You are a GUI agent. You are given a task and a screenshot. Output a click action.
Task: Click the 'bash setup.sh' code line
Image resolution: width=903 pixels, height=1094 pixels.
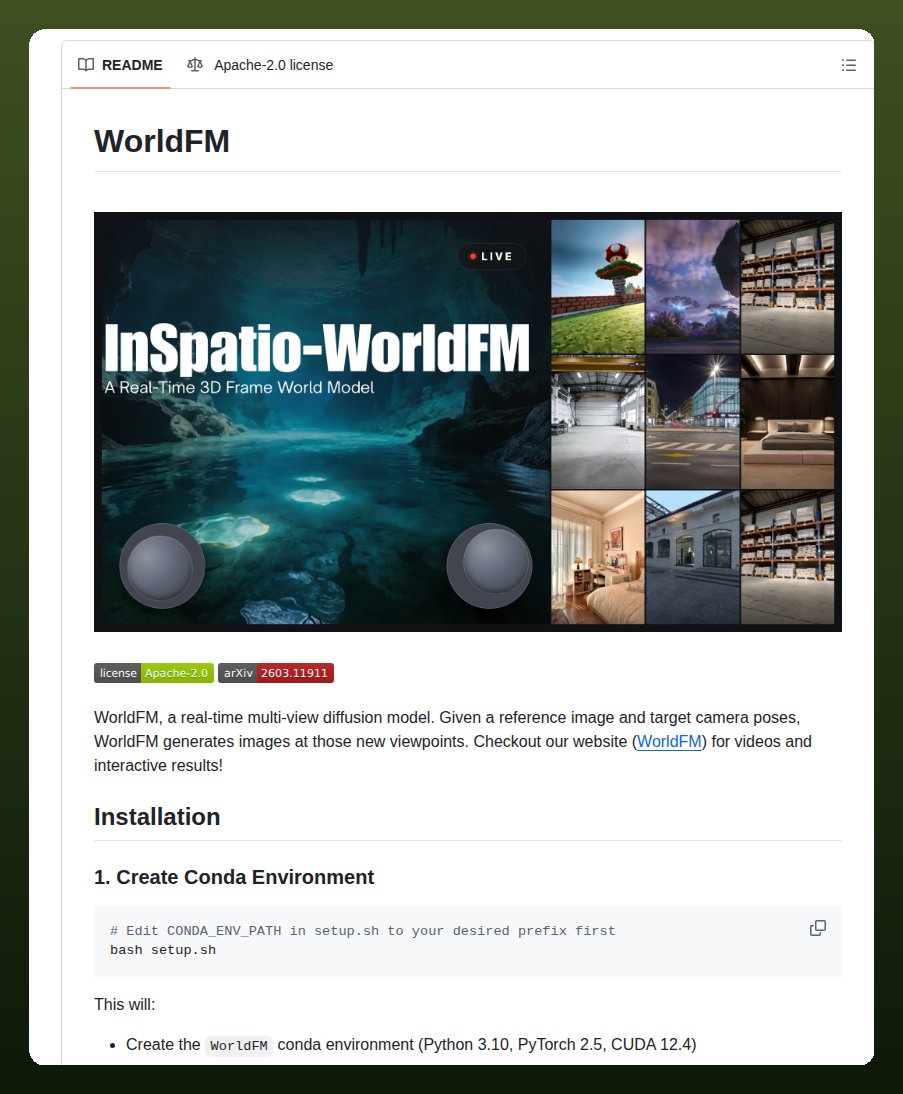163,950
